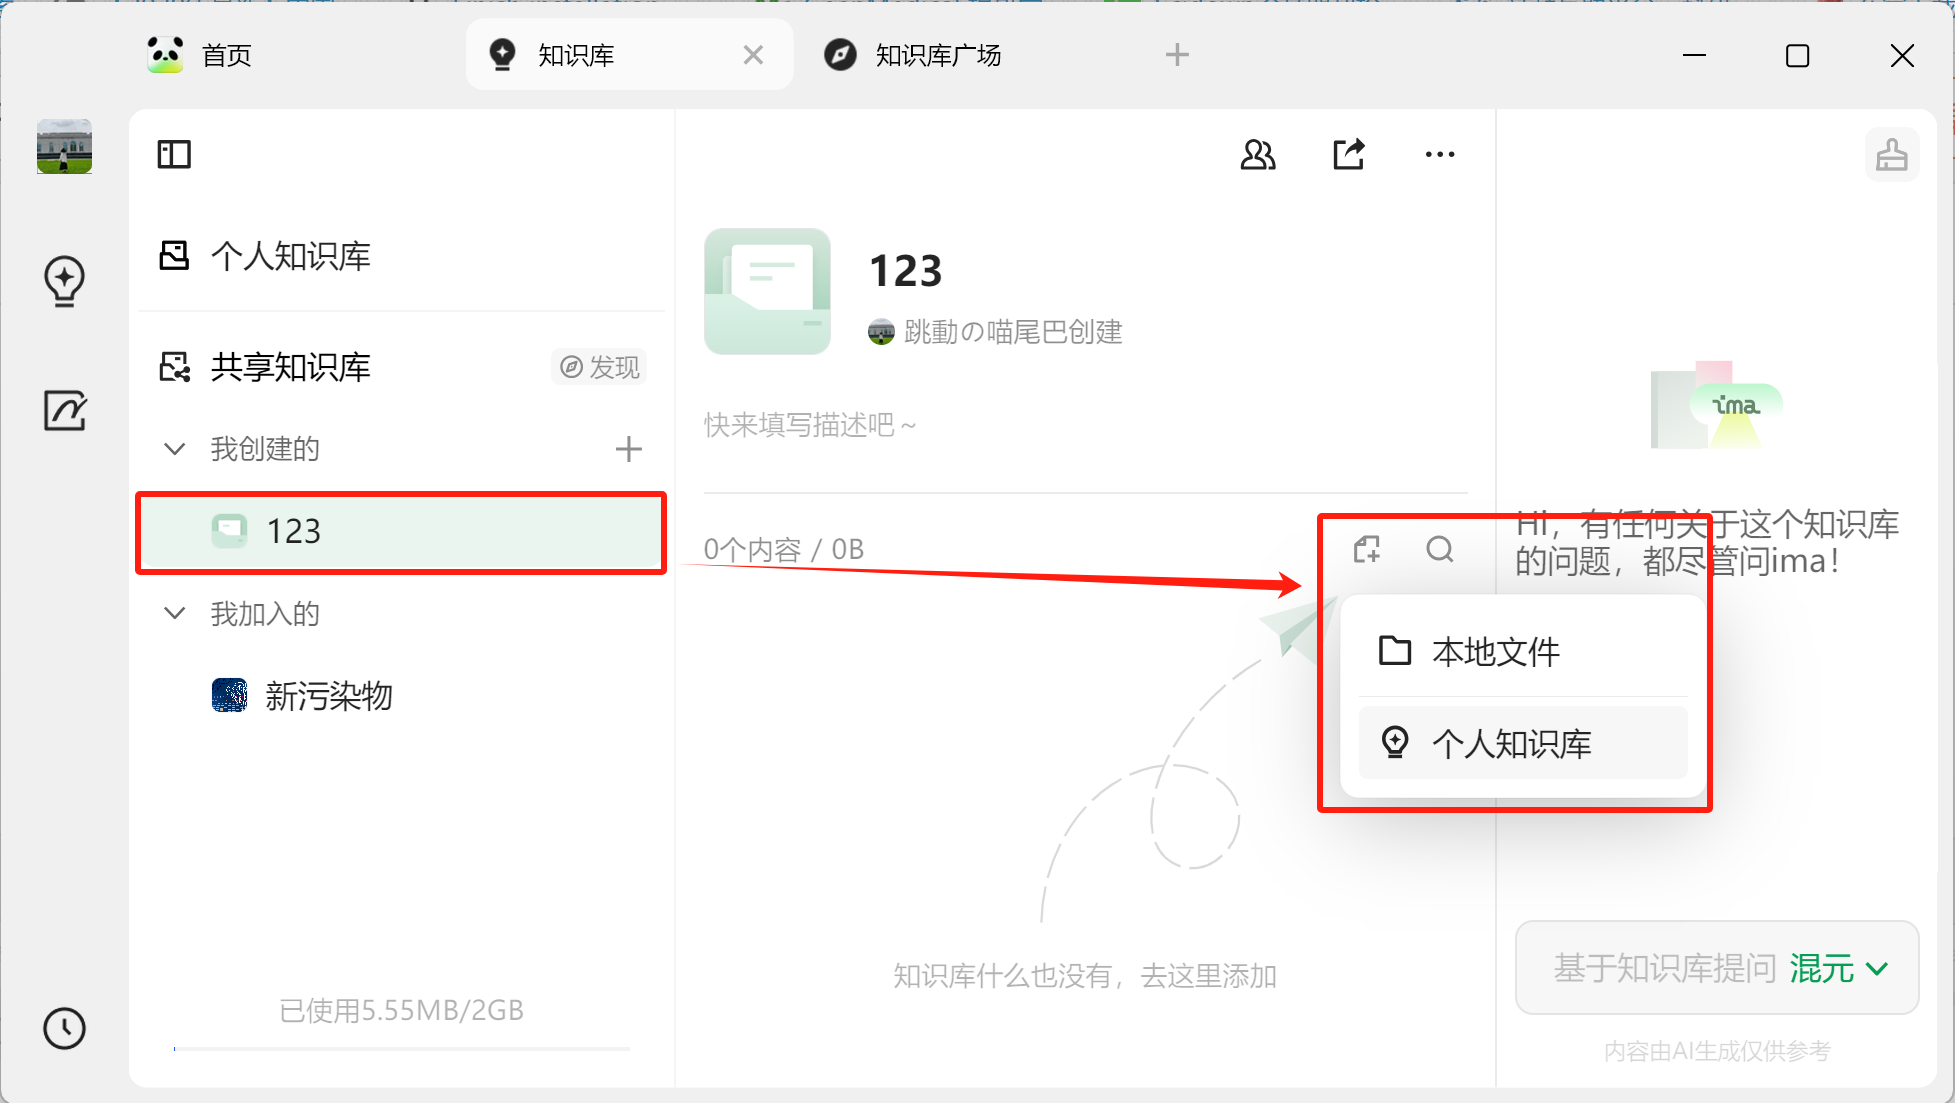Viewport: 1955px width, 1103px height.
Task: Select the lightbulb knowledge icon in the sidebar
Action: point(64,281)
